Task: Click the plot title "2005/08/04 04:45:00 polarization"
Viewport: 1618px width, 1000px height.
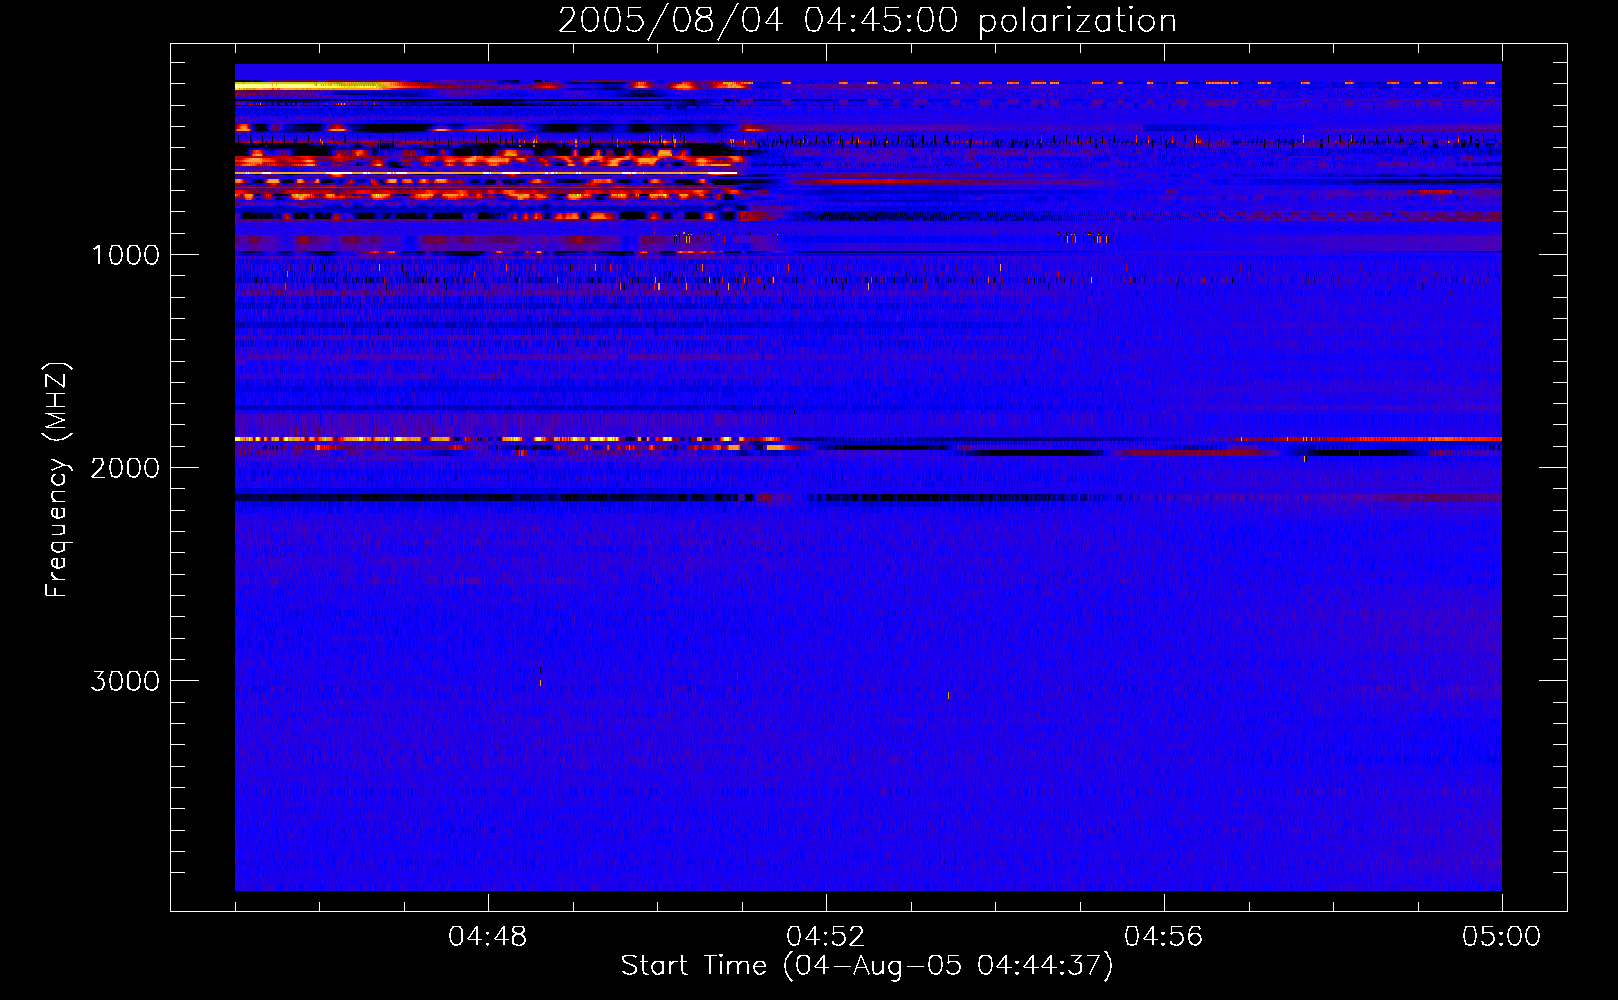Action: pos(867,20)
